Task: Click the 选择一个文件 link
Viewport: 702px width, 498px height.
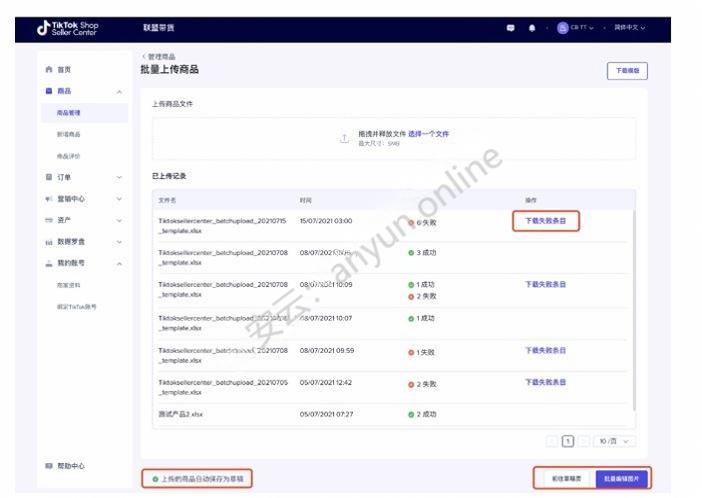Action: [428, 133]
